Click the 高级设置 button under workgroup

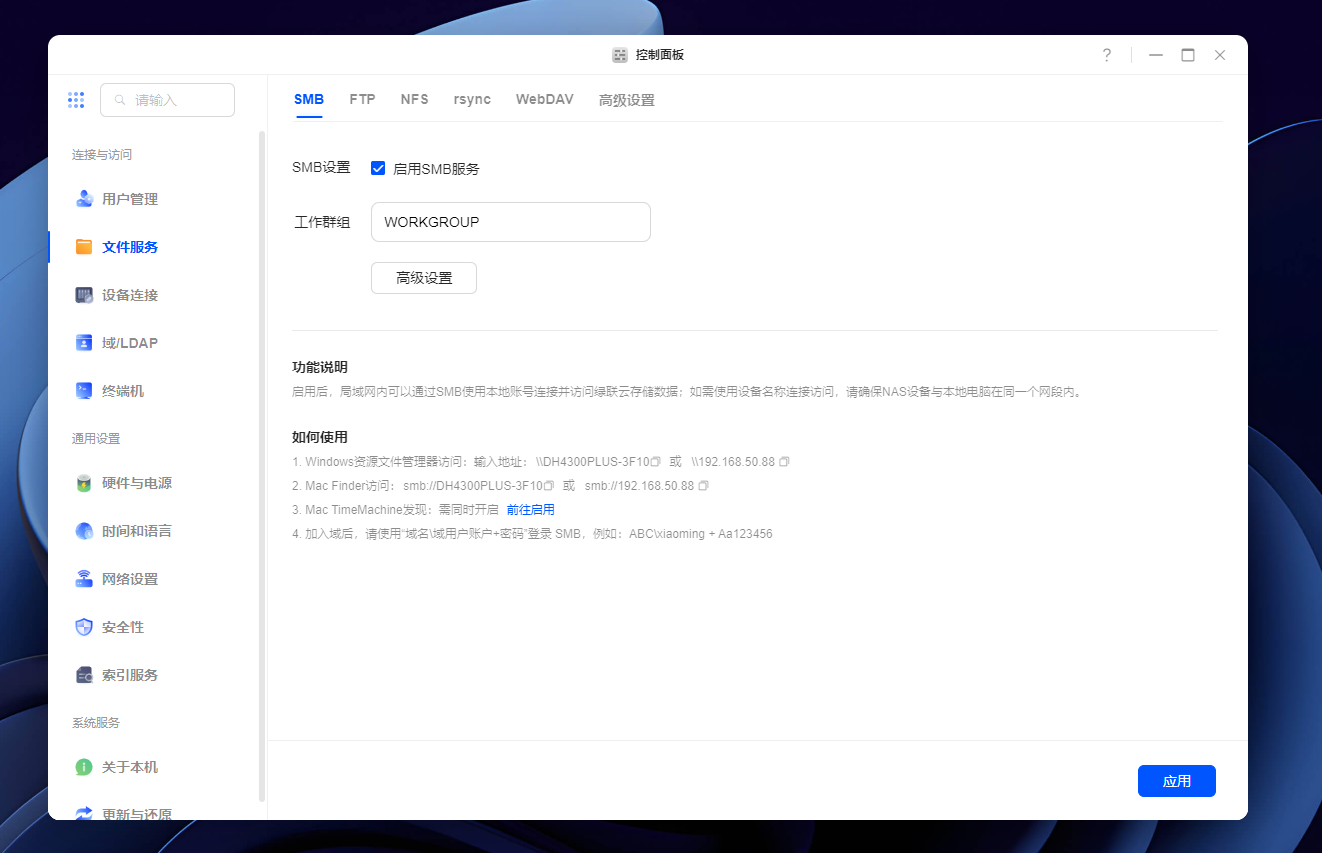pyautogui.click(x=424, y=278)
